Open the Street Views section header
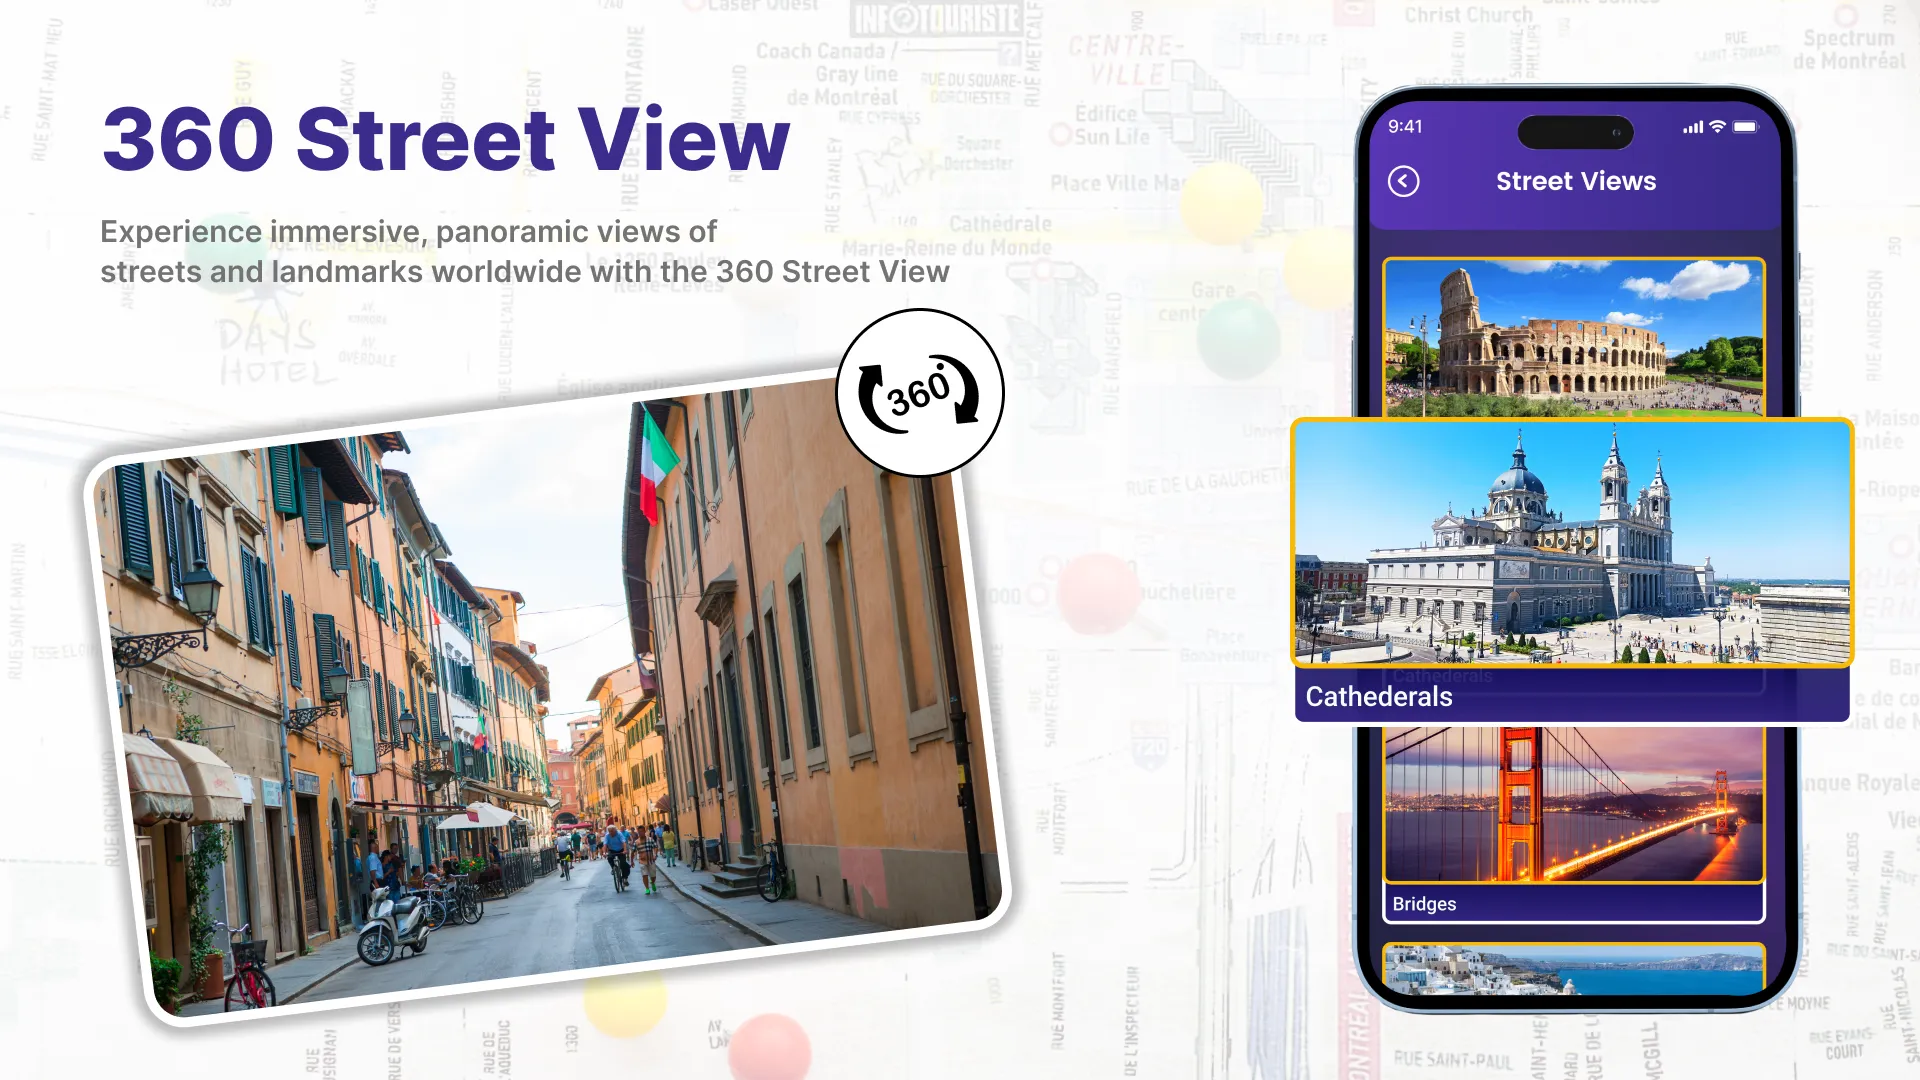1920x1080 pixels. [x=1576, y=181]
